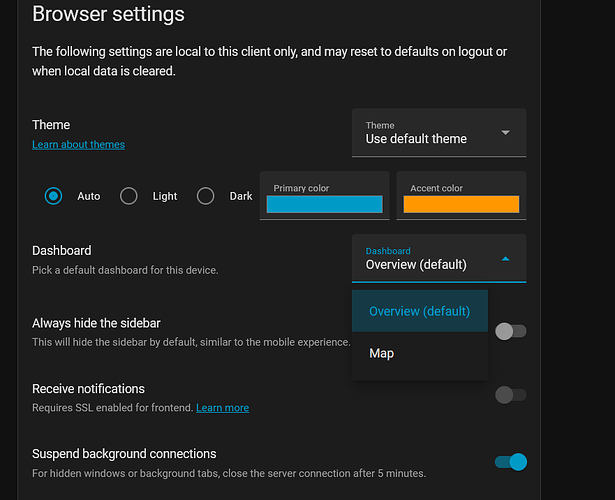The width and height of the screenshot is (615, 500).
Task: Open Learn more link for notifications
Action: point(222,408)
